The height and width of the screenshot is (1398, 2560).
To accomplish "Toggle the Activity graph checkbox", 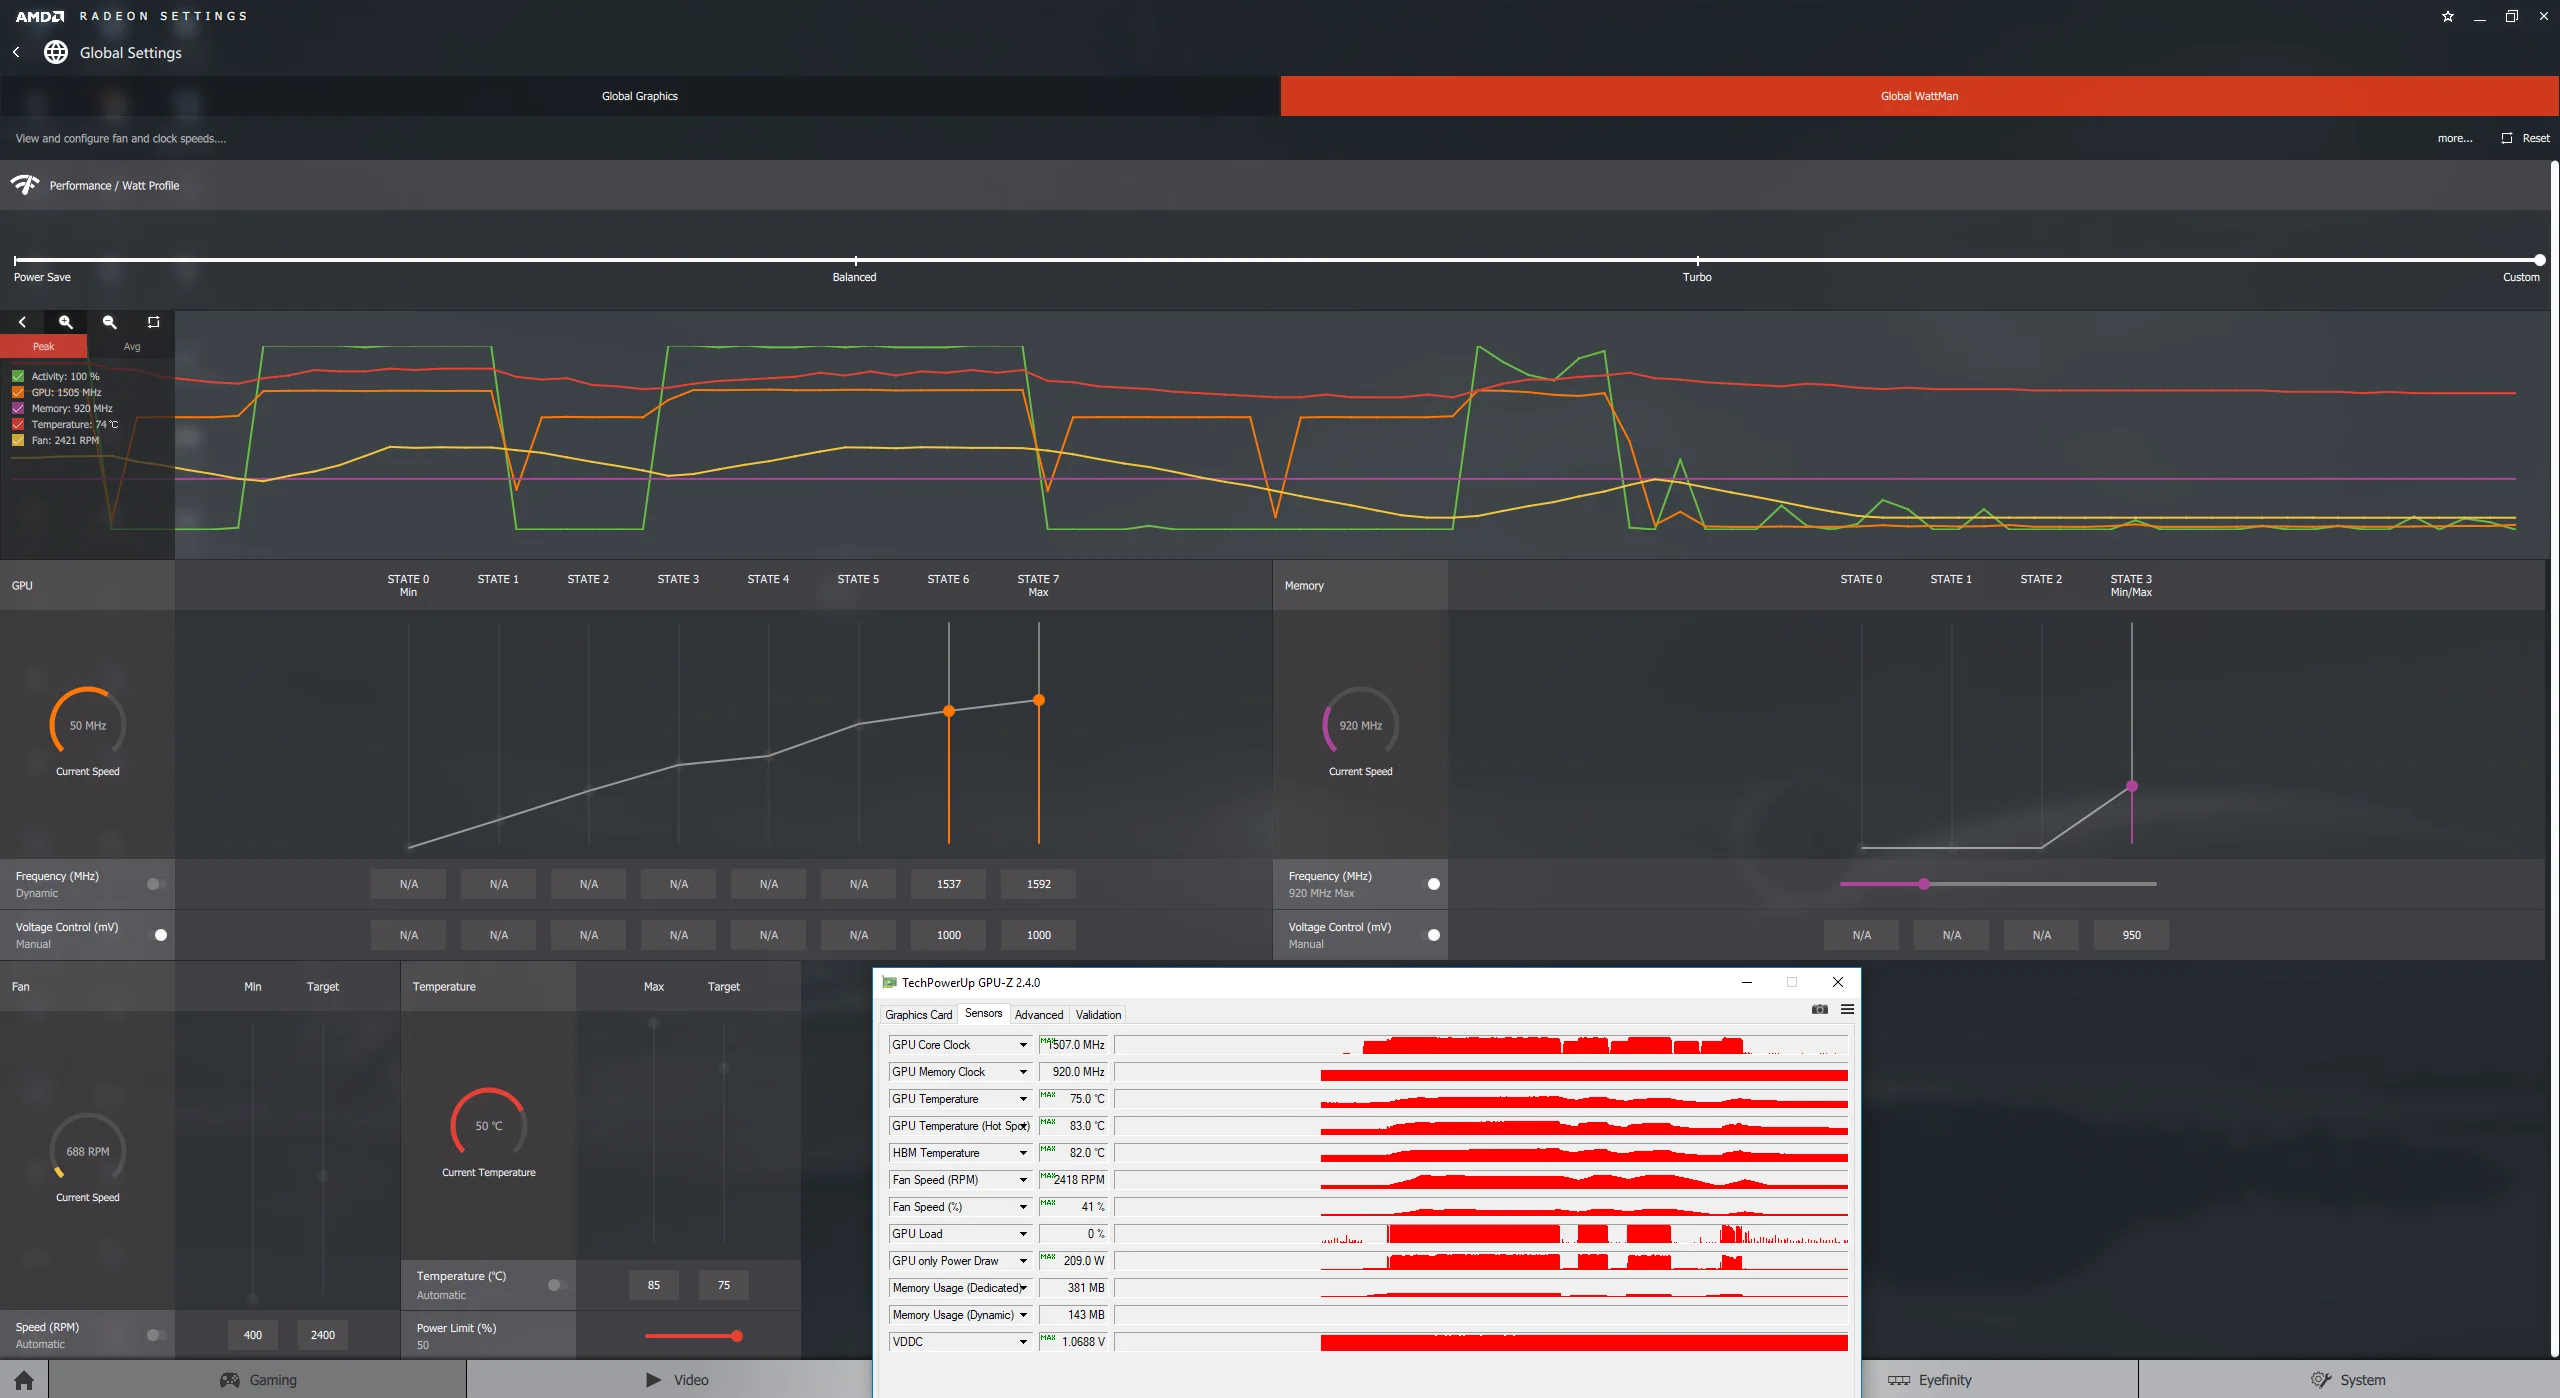I will coord(18,377).
